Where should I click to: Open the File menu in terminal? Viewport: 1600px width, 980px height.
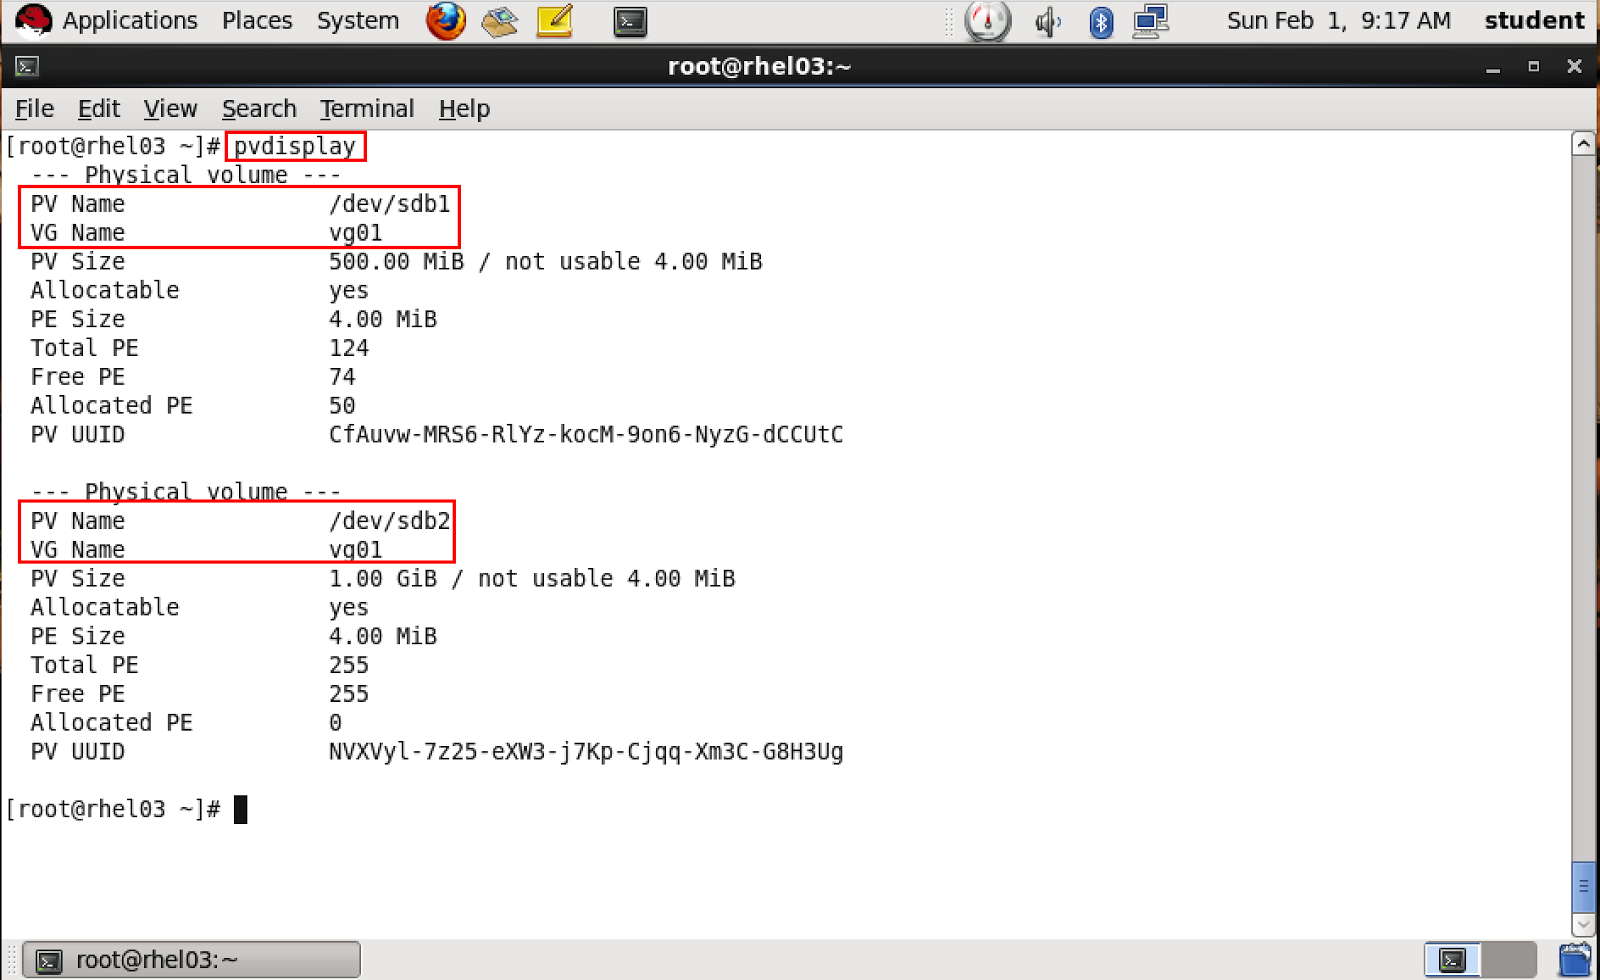click(34, 108)
